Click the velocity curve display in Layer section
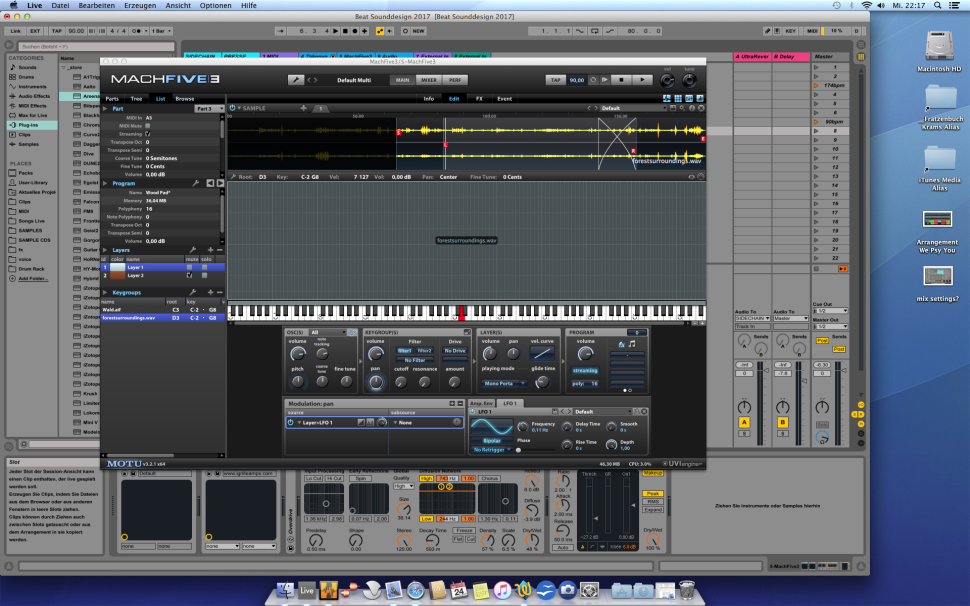The image size is (970, 606). tap(542, 353)
